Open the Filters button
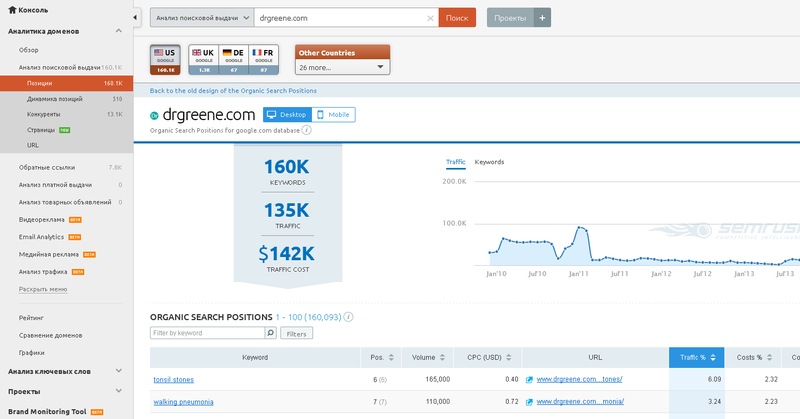The width and height of the screenshot is (800, 419). 296,334
